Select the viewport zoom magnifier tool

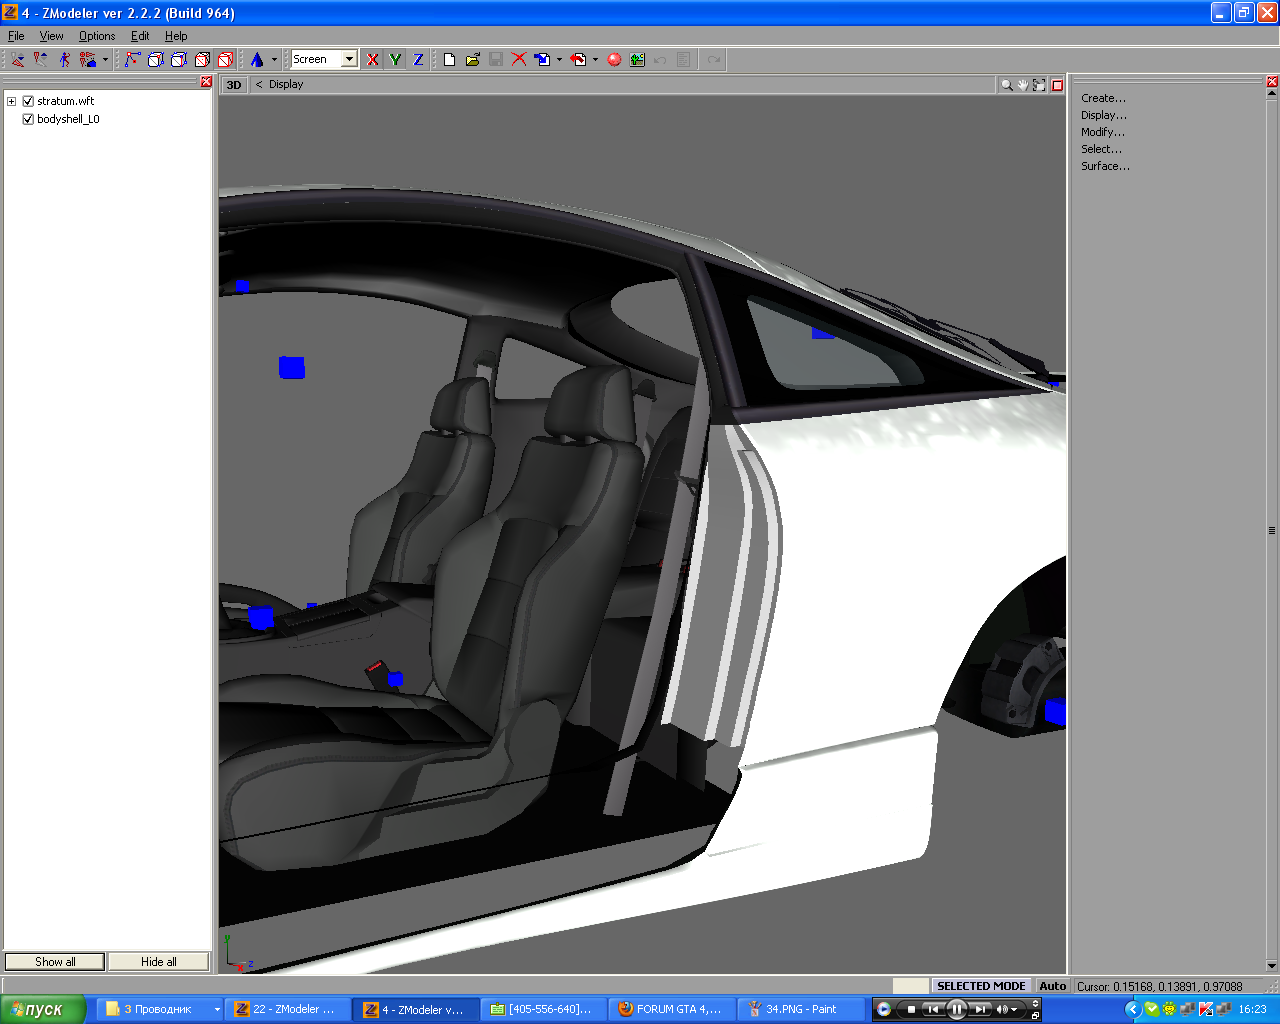click(1006, 85)
